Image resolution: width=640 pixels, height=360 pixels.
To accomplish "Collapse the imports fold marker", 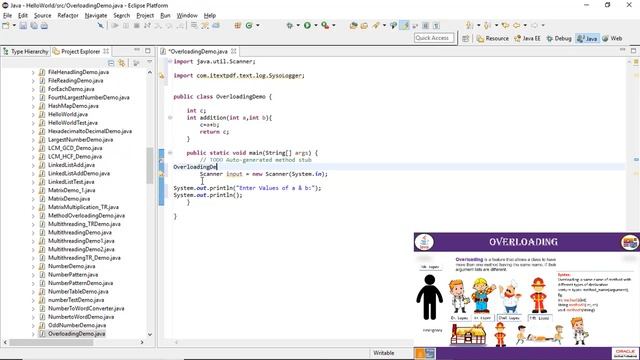I will (x=170, y=61).
